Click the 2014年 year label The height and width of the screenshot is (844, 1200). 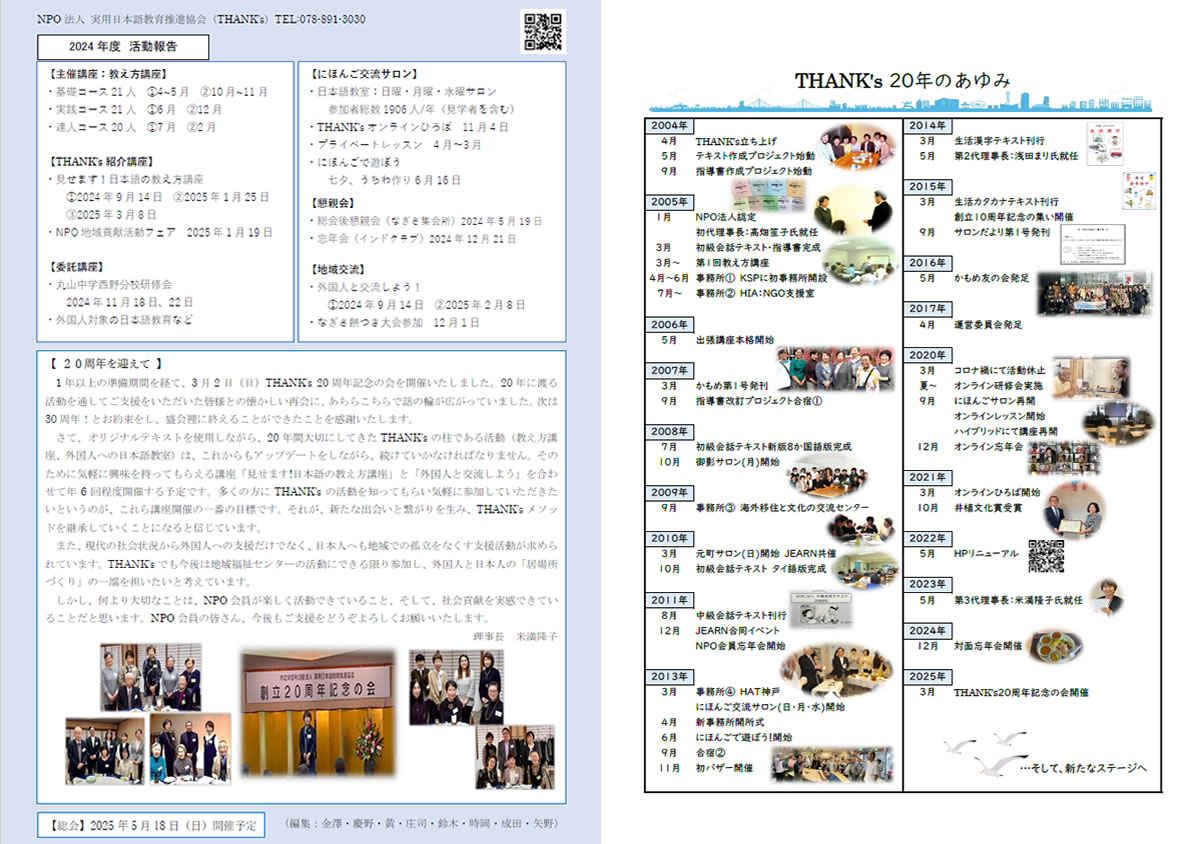[x=927, y=126]
